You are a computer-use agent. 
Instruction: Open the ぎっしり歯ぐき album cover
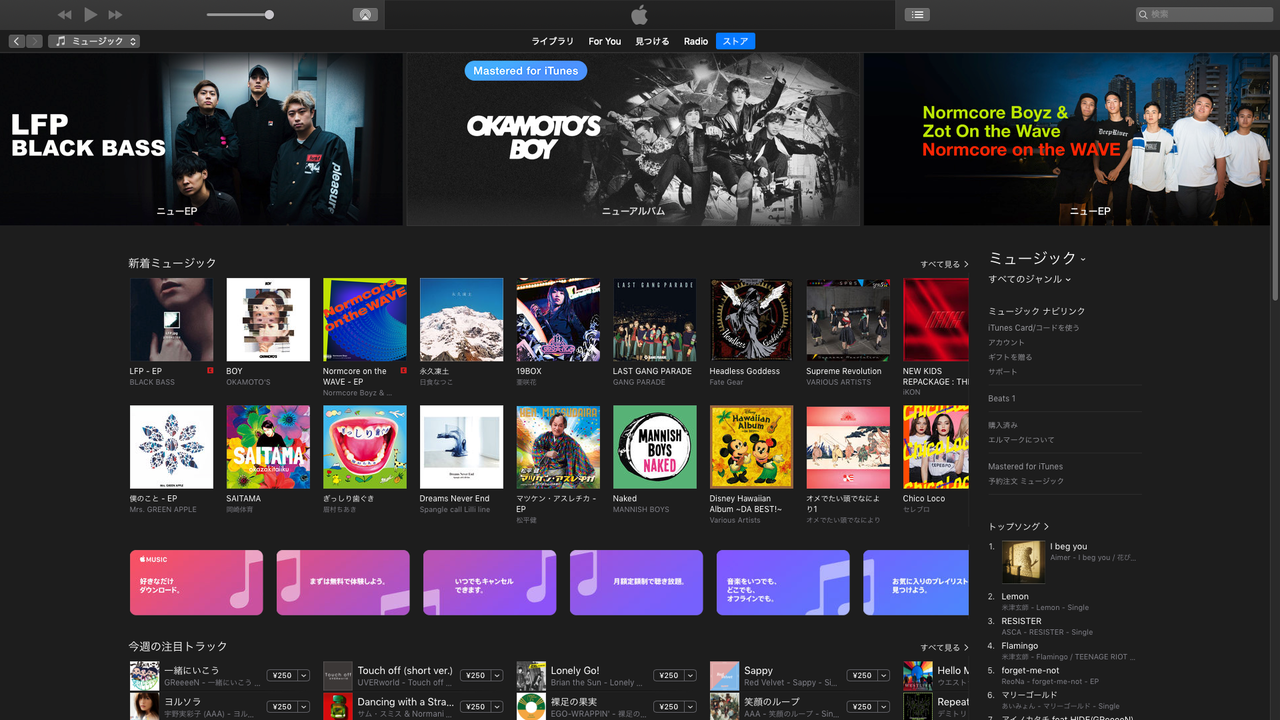click(365, 447)
